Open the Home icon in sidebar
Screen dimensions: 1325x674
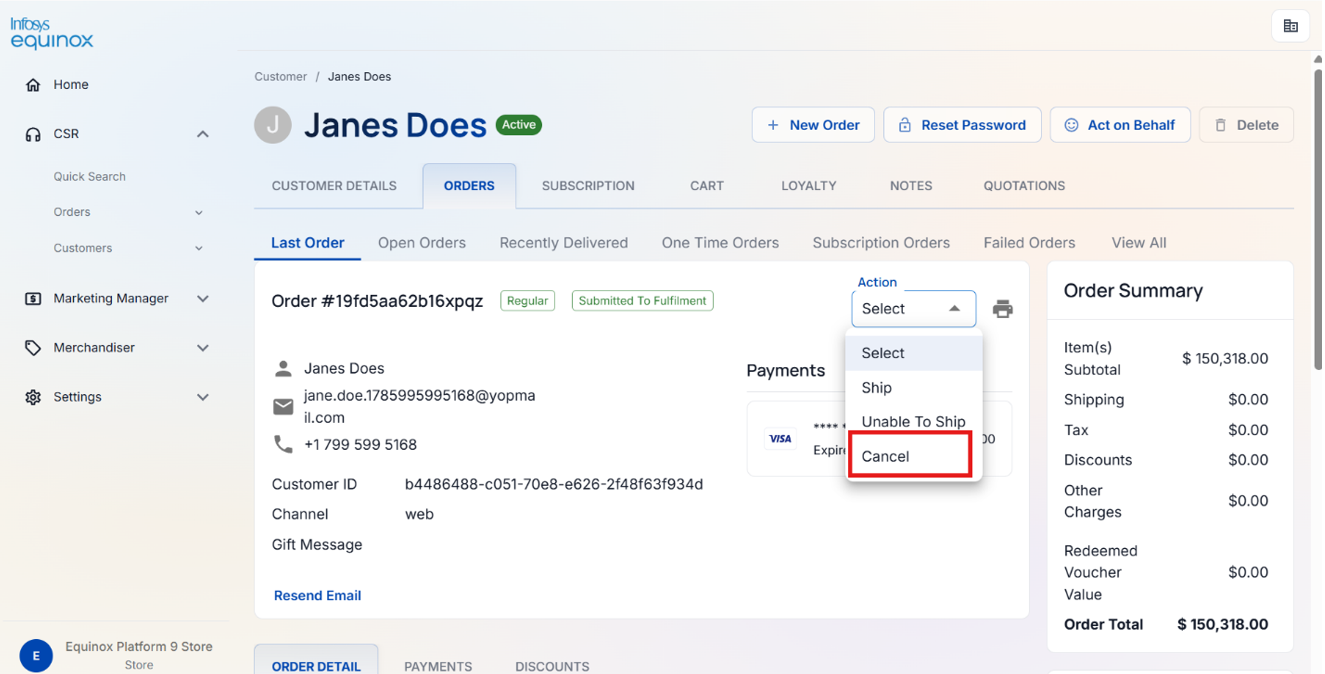(33, 85)
